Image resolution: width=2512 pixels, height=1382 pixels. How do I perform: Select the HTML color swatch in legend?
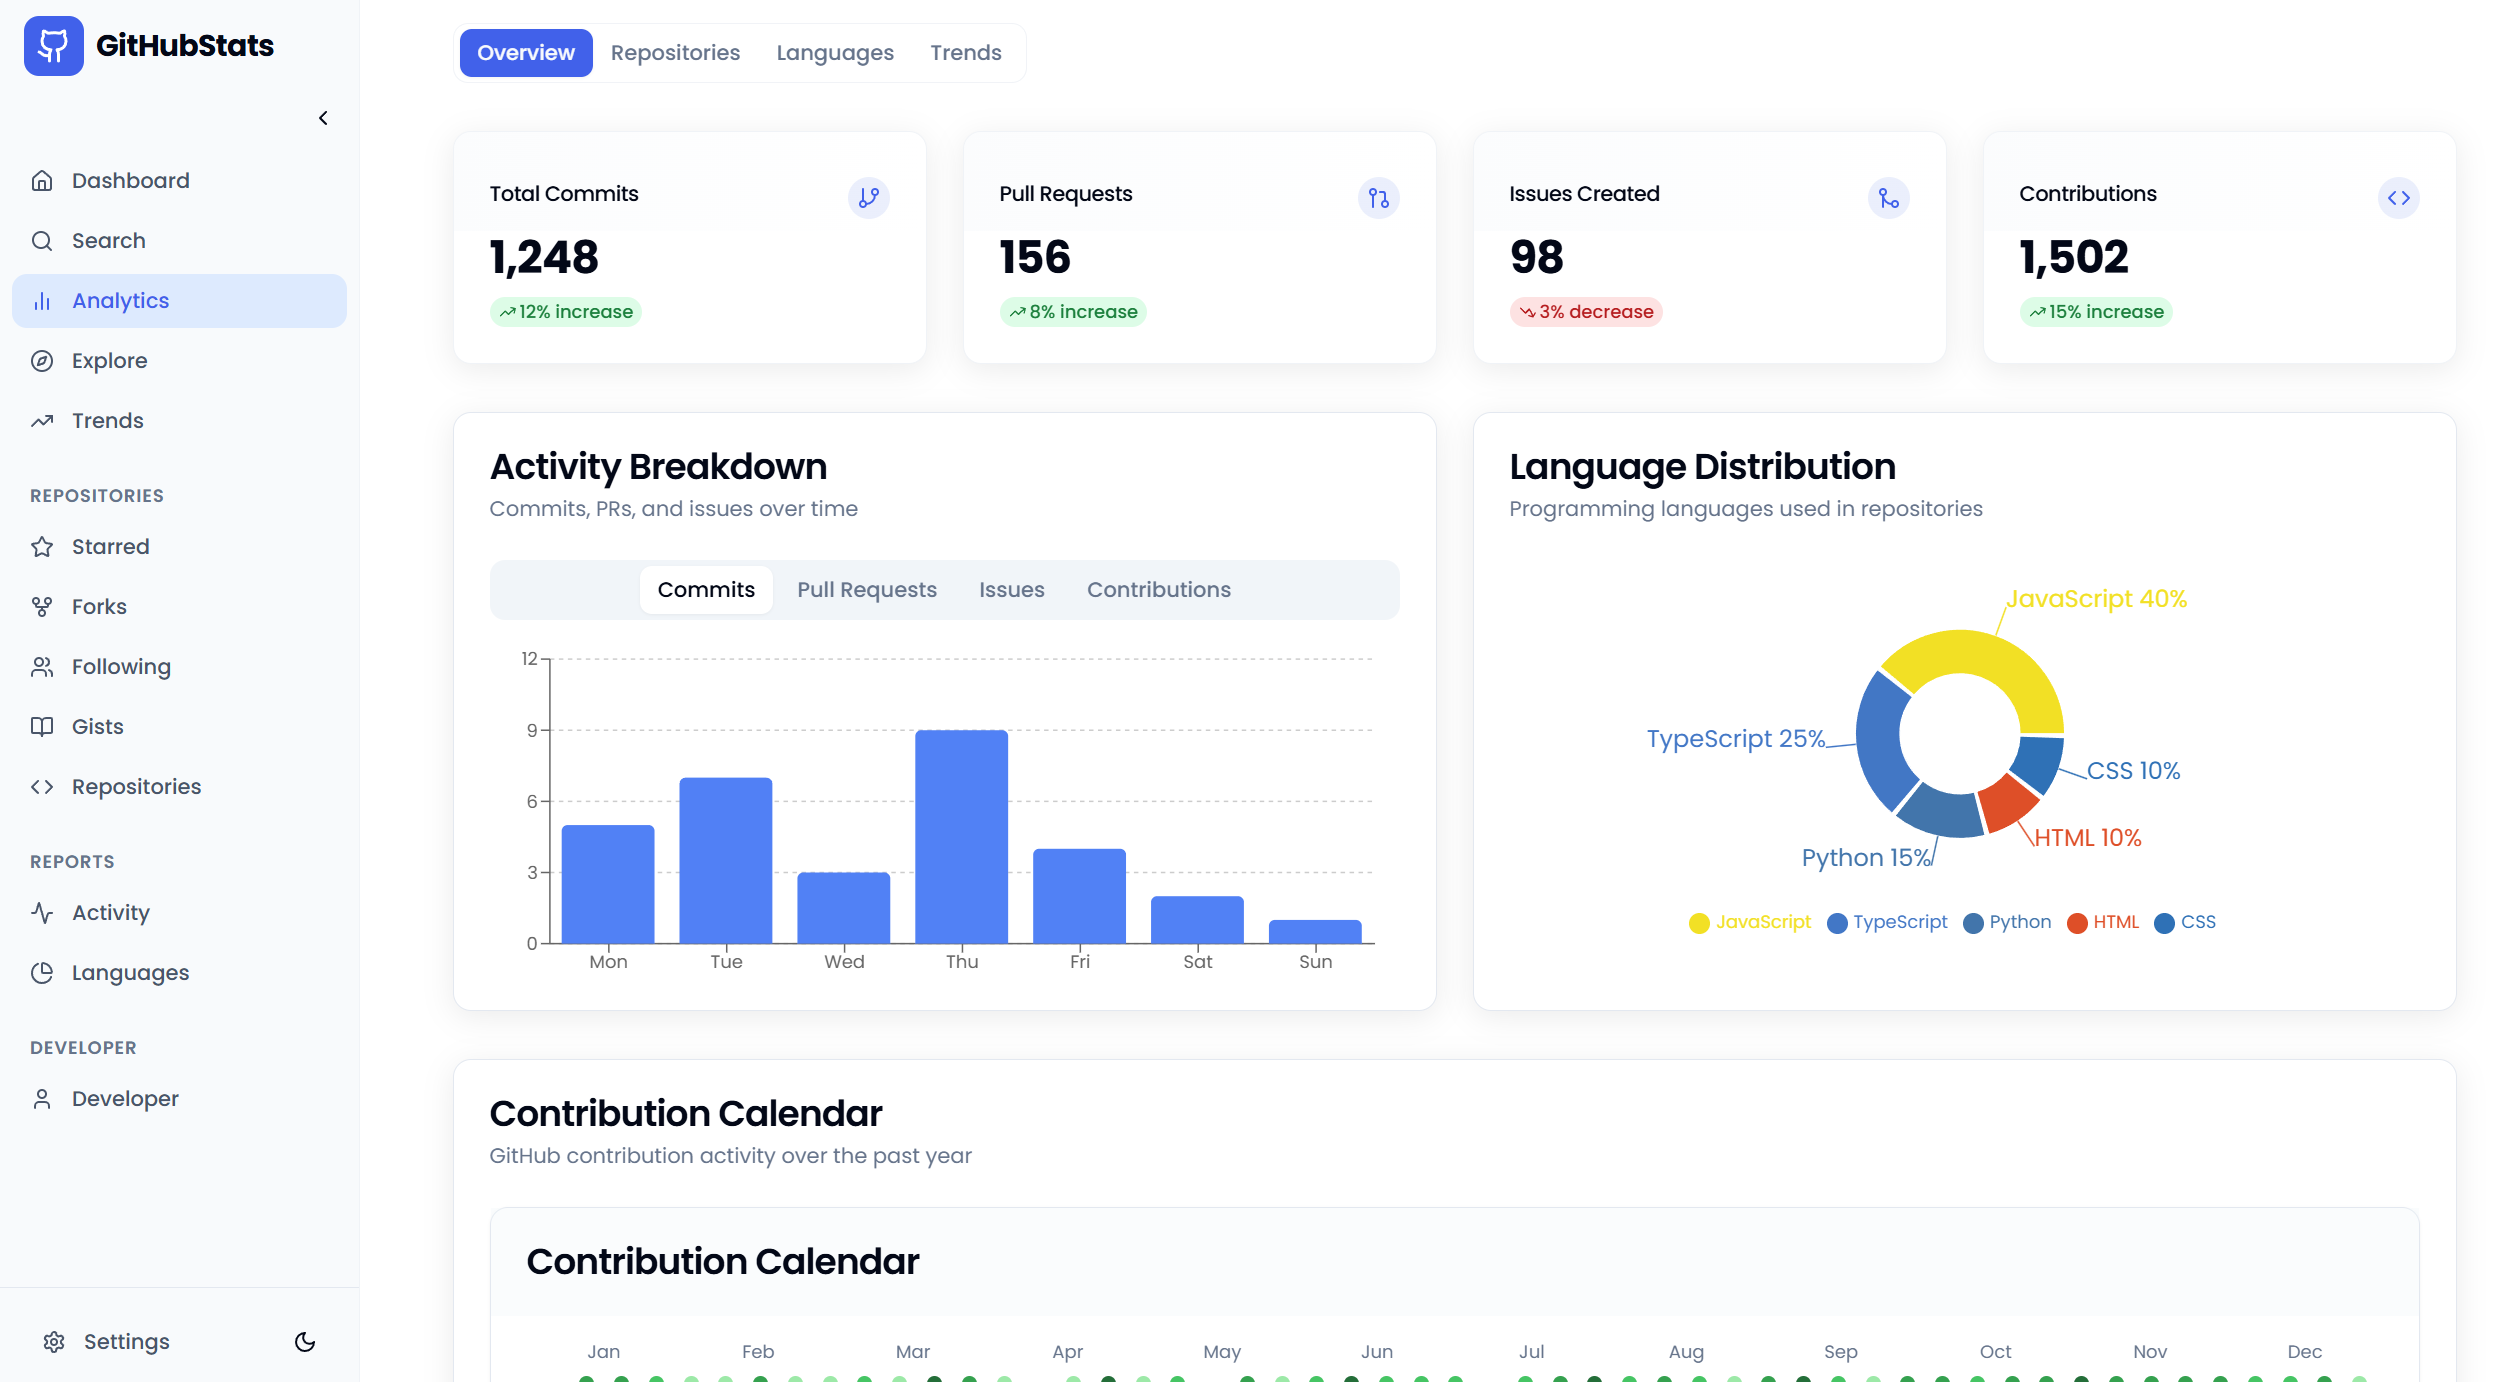coord(2078,922)
